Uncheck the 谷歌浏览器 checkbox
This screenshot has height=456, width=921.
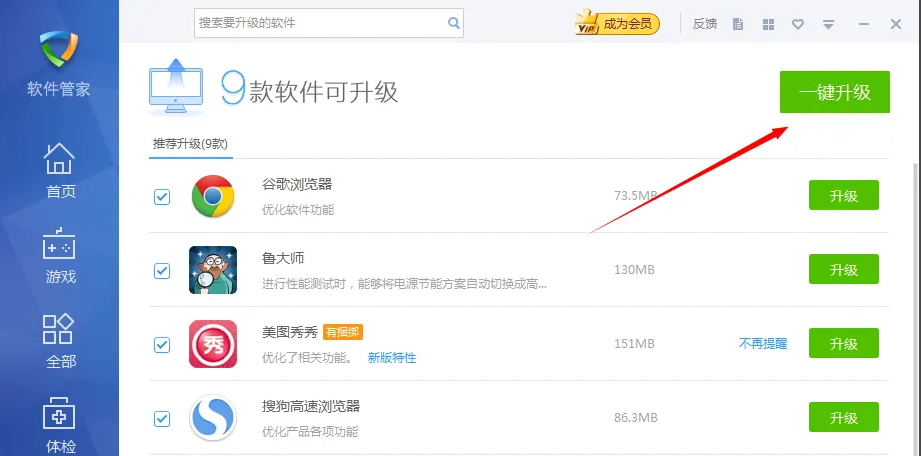point(162,196)
